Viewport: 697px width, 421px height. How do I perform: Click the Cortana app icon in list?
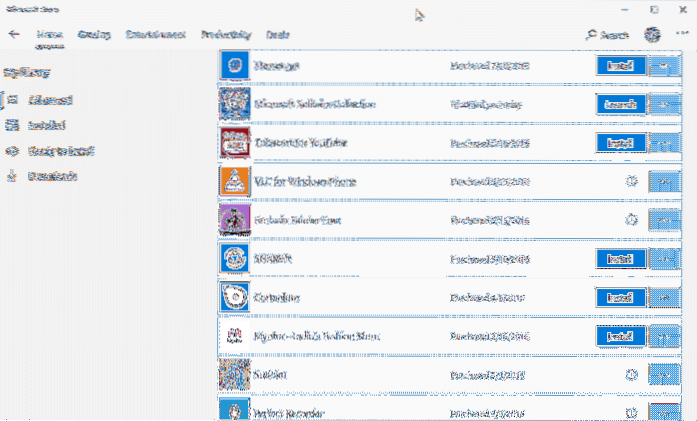(234, 297)
